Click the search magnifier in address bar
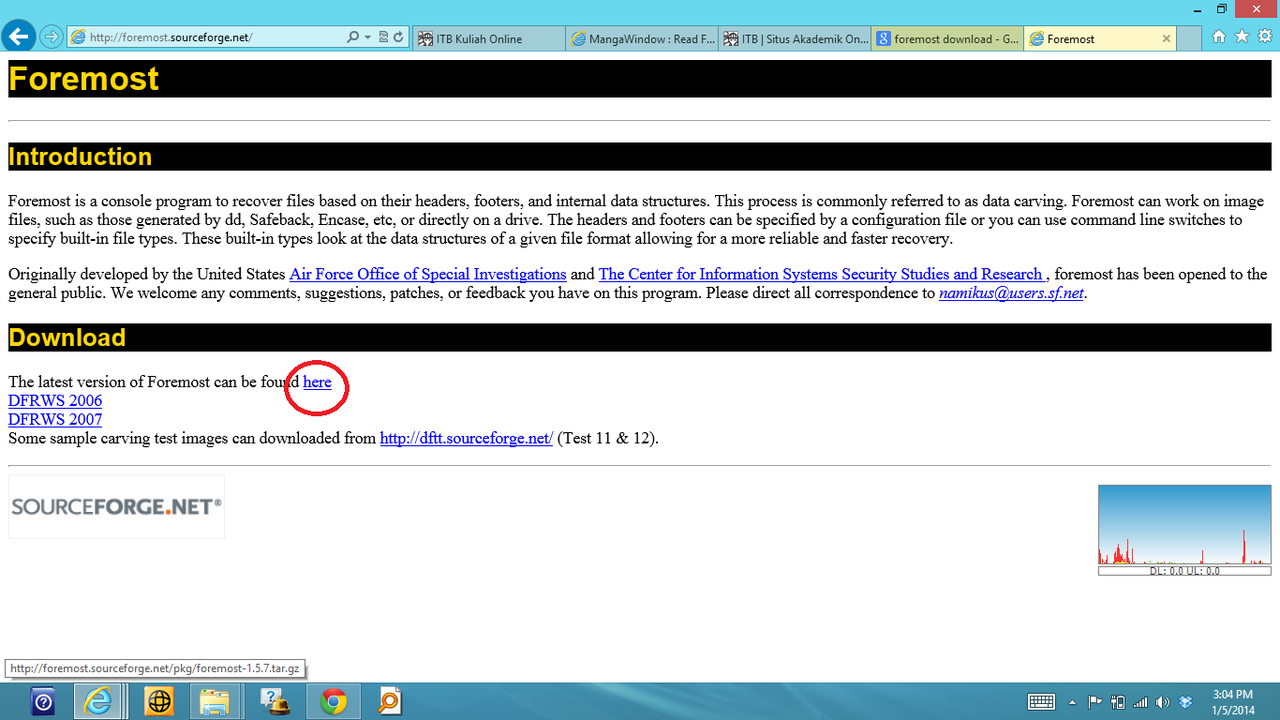 pos(353,38)
